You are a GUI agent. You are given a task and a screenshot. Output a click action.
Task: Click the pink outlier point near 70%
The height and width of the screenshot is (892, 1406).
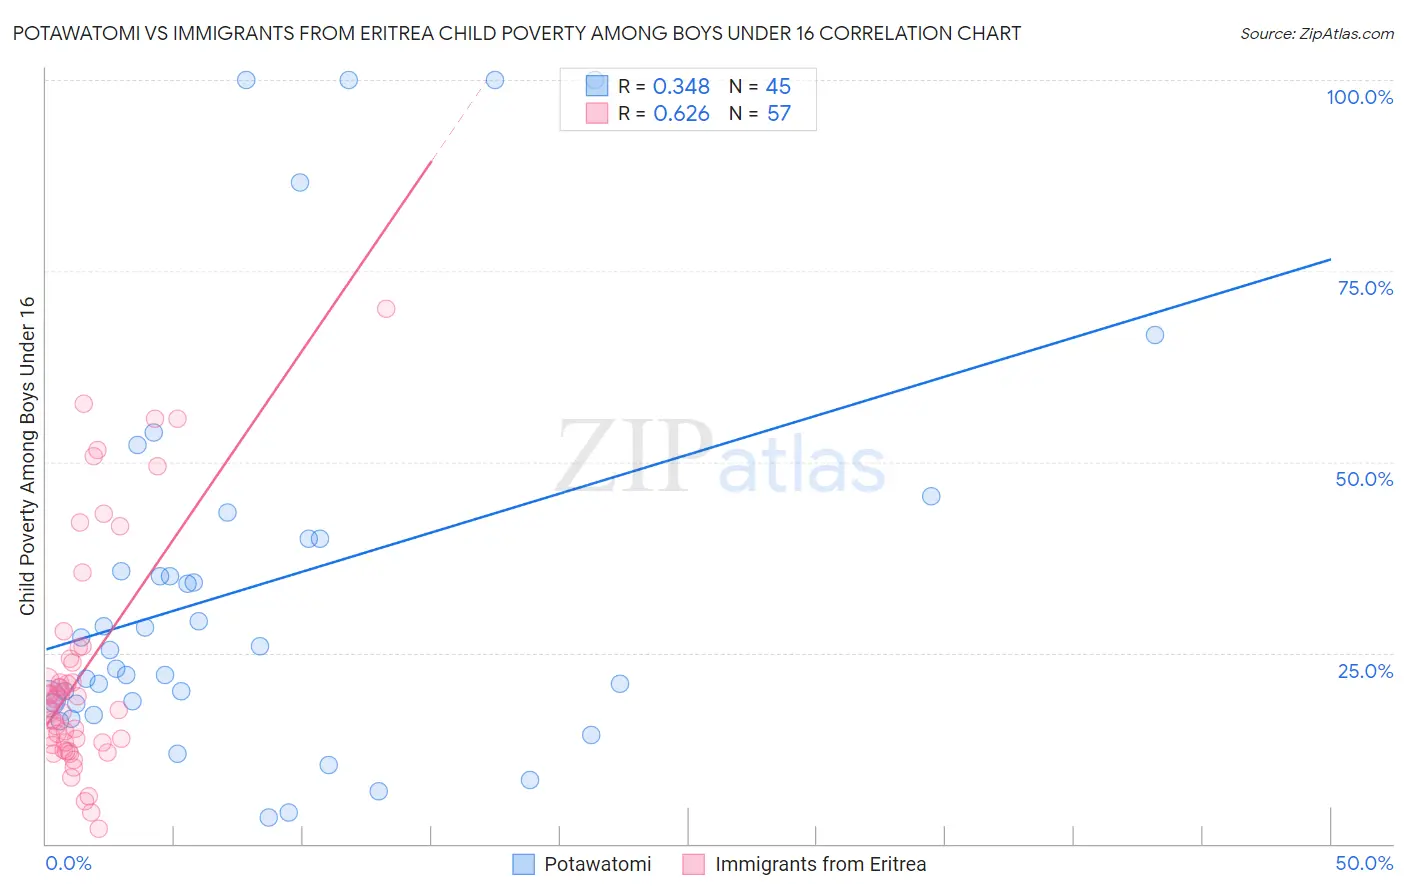coord(386,309)
